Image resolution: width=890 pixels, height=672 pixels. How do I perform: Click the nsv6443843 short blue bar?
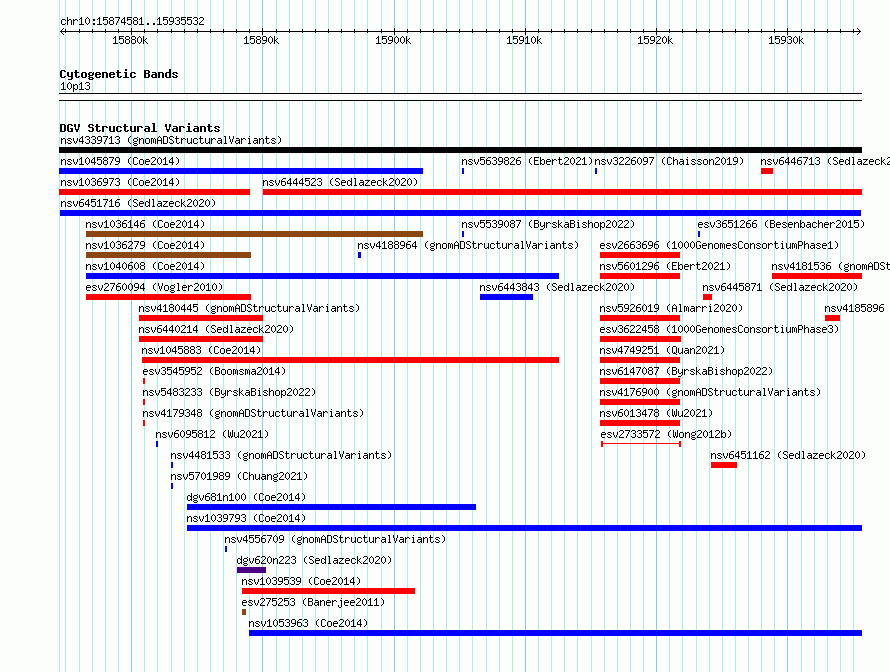coord(506,297)
